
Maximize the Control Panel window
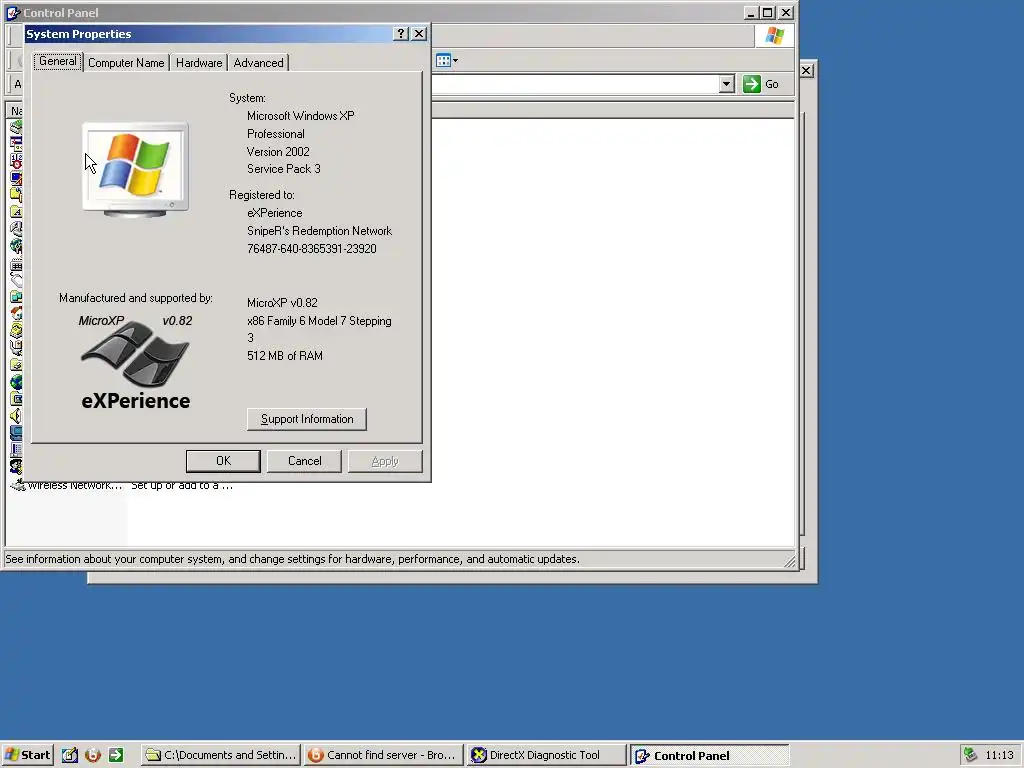point(768,12)
